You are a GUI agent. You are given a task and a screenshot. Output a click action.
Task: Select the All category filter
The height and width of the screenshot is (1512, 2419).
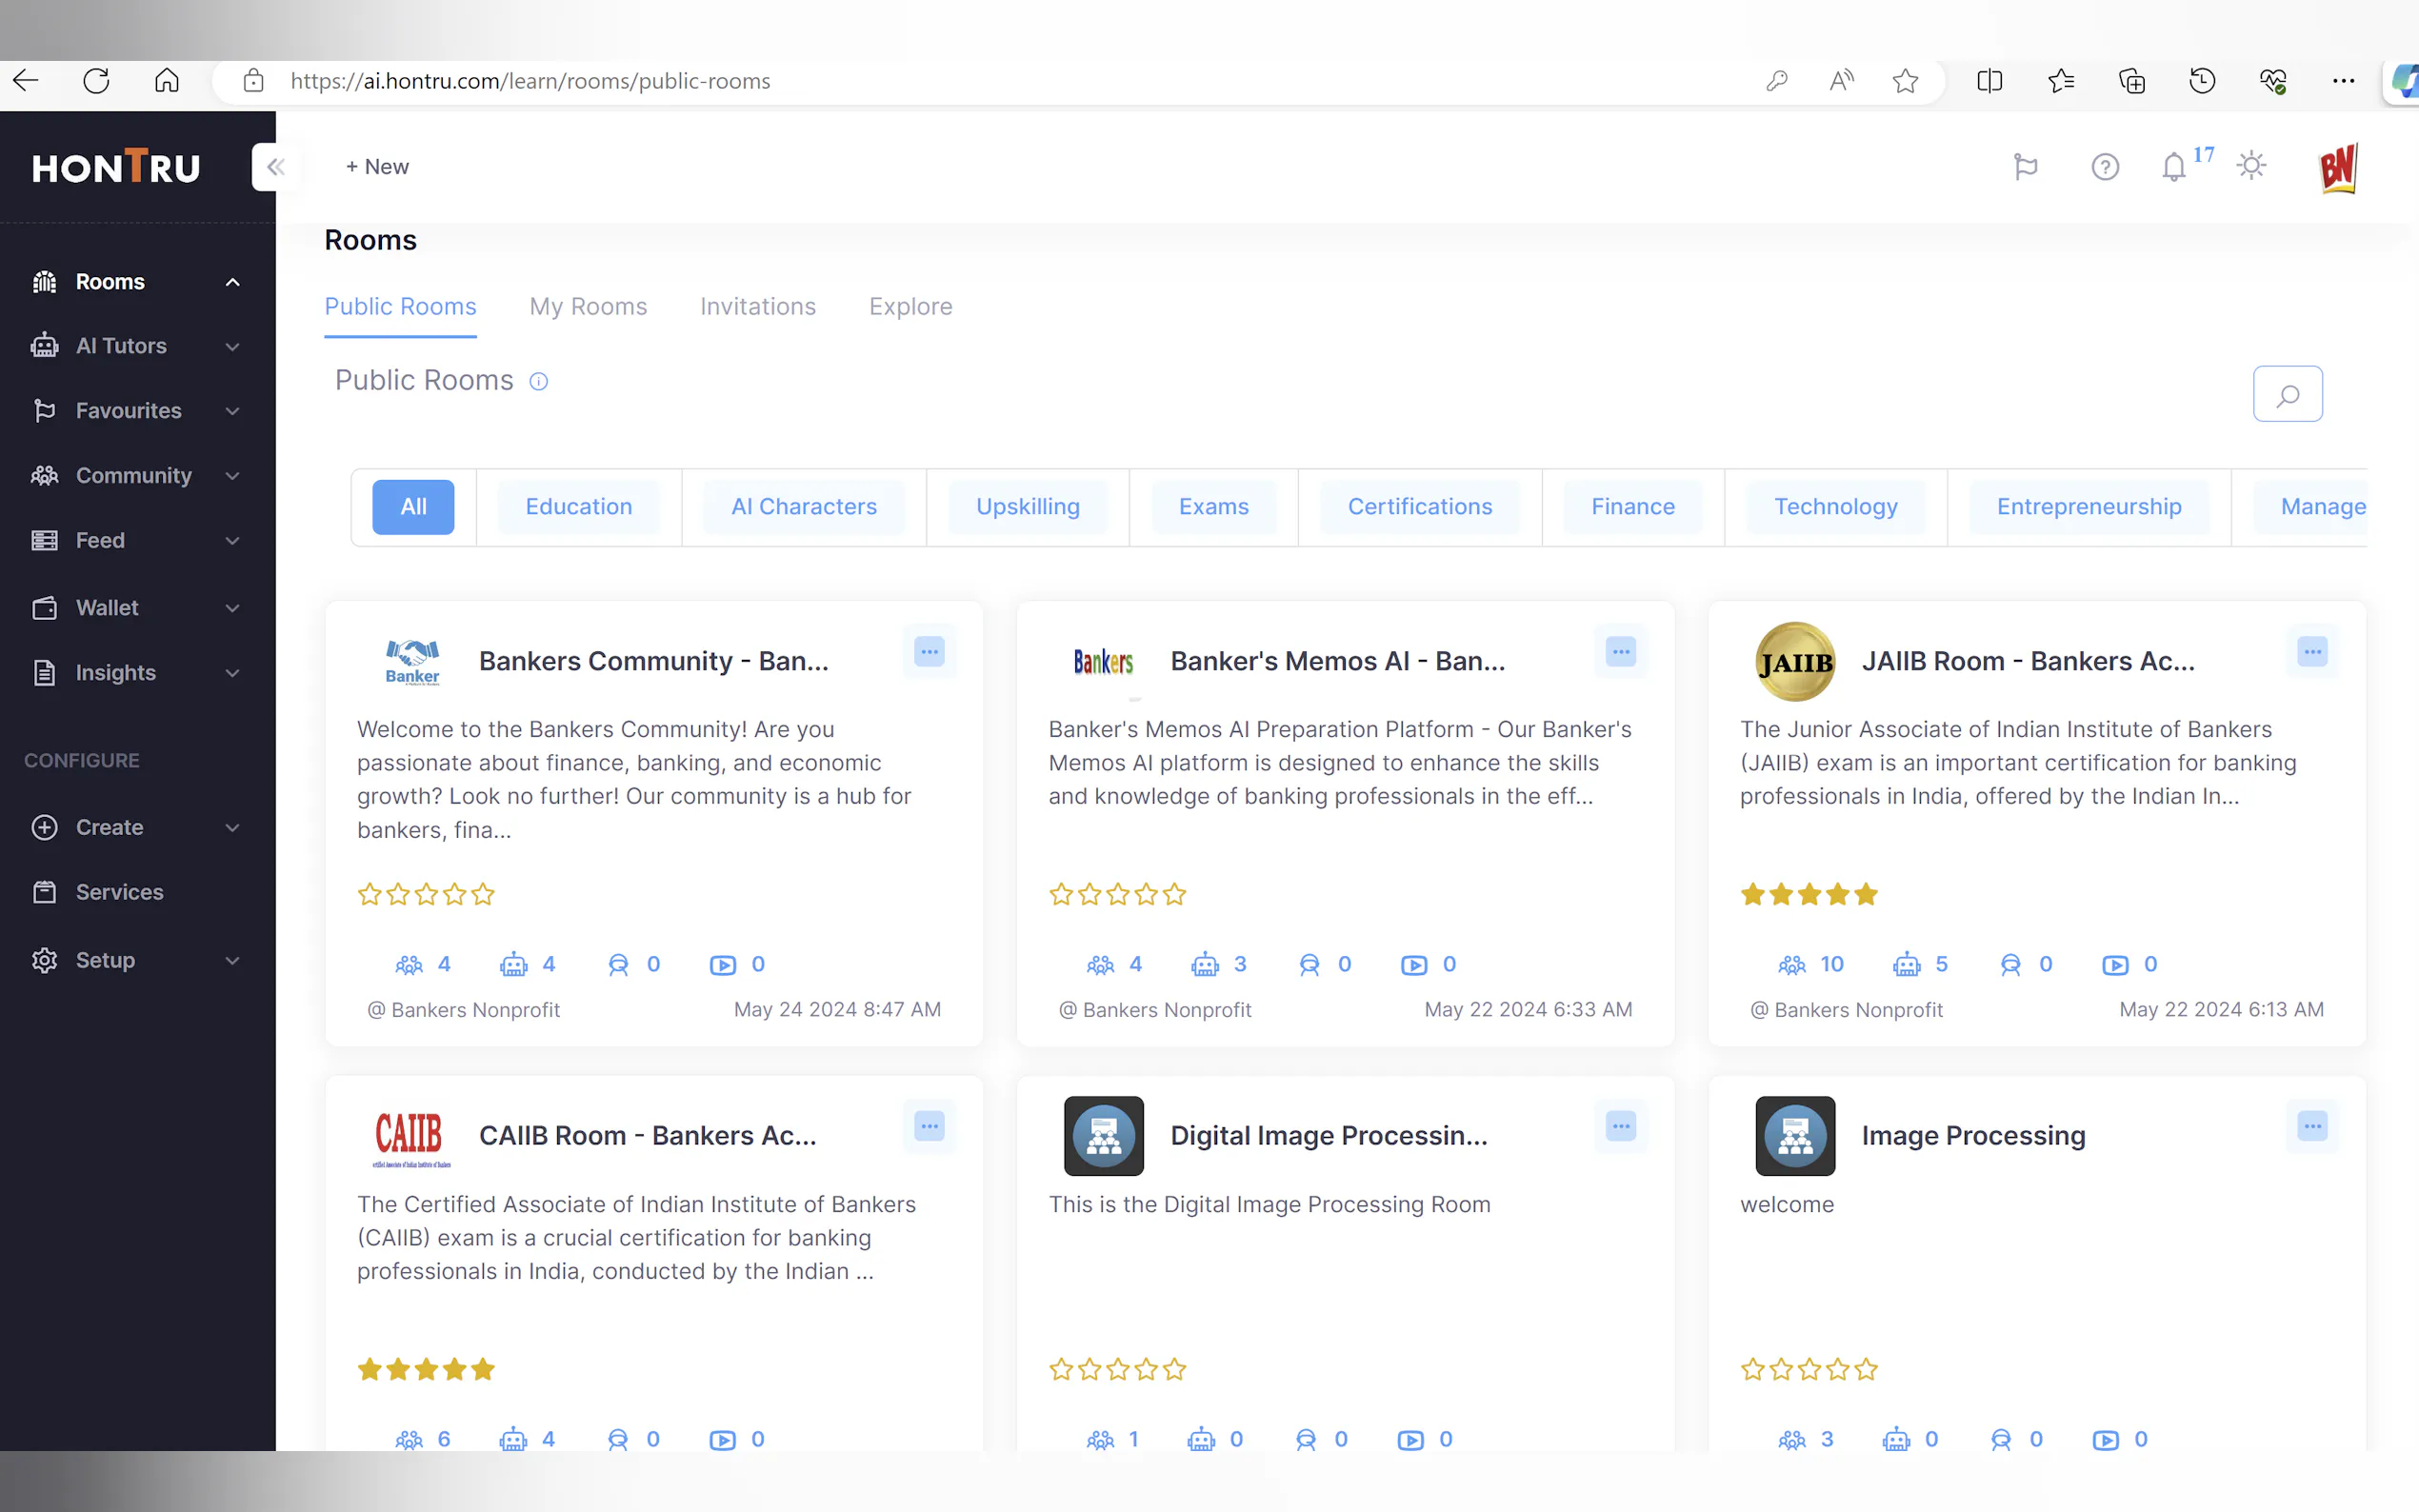click(413, 507)
